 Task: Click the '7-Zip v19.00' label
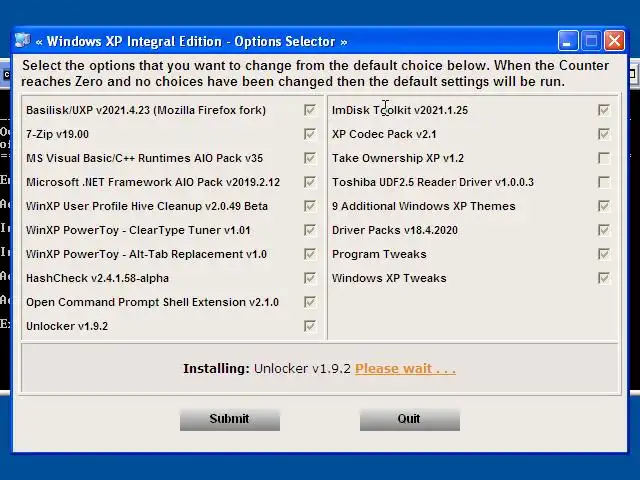57,134
